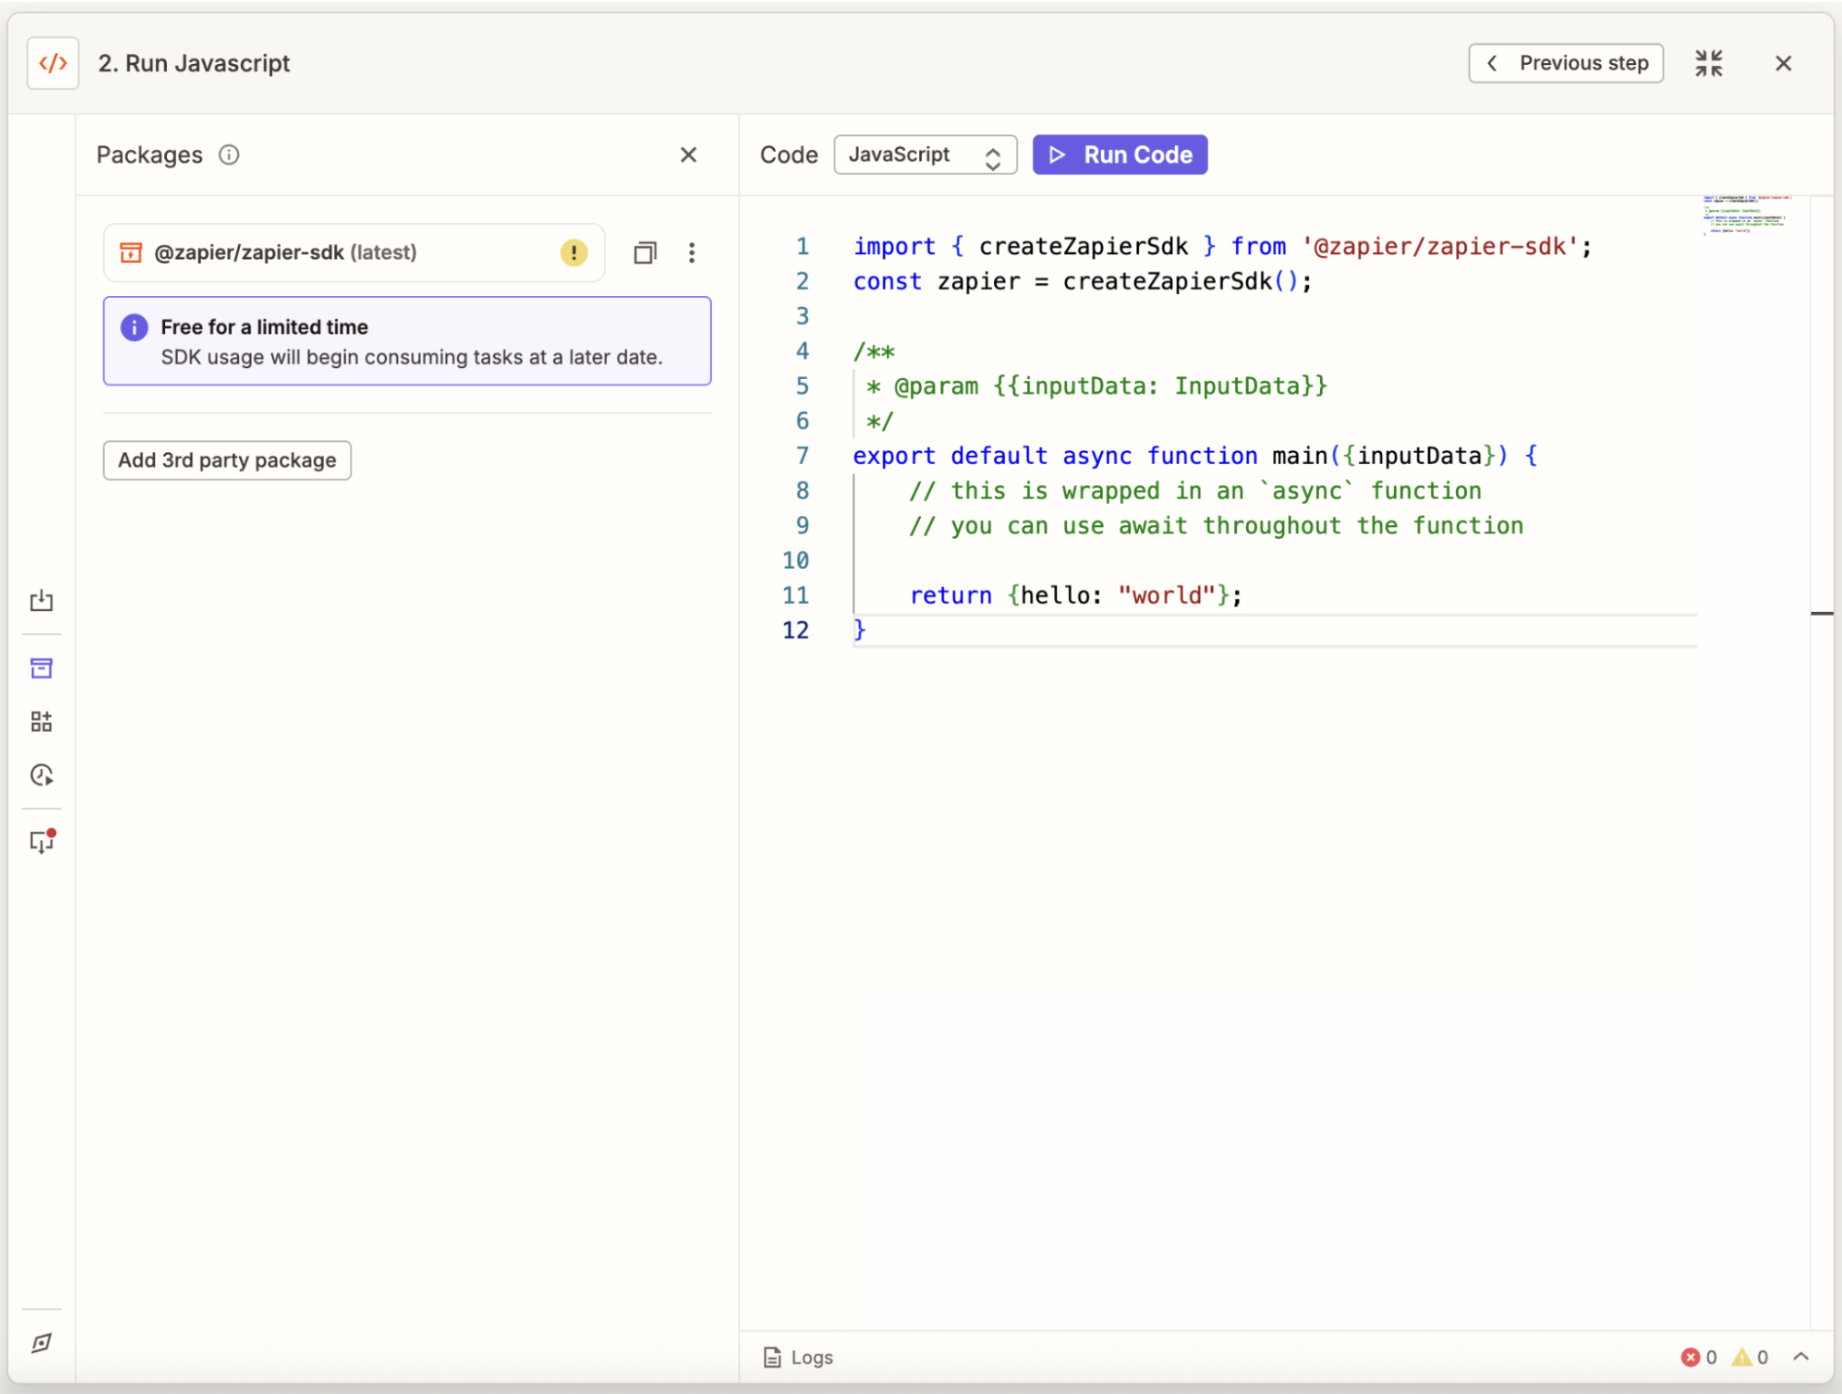Click the line 'const zapier = createZapierSdk();'
Screen dimensions: 1842x1394
1082,281
